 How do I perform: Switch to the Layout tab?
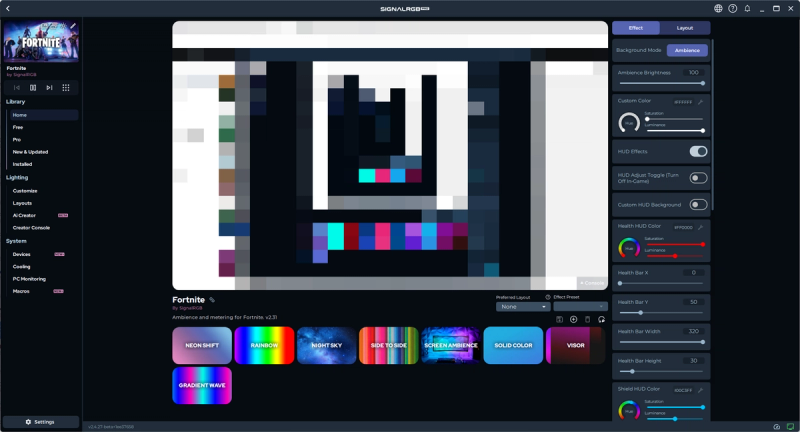(684, 28)
